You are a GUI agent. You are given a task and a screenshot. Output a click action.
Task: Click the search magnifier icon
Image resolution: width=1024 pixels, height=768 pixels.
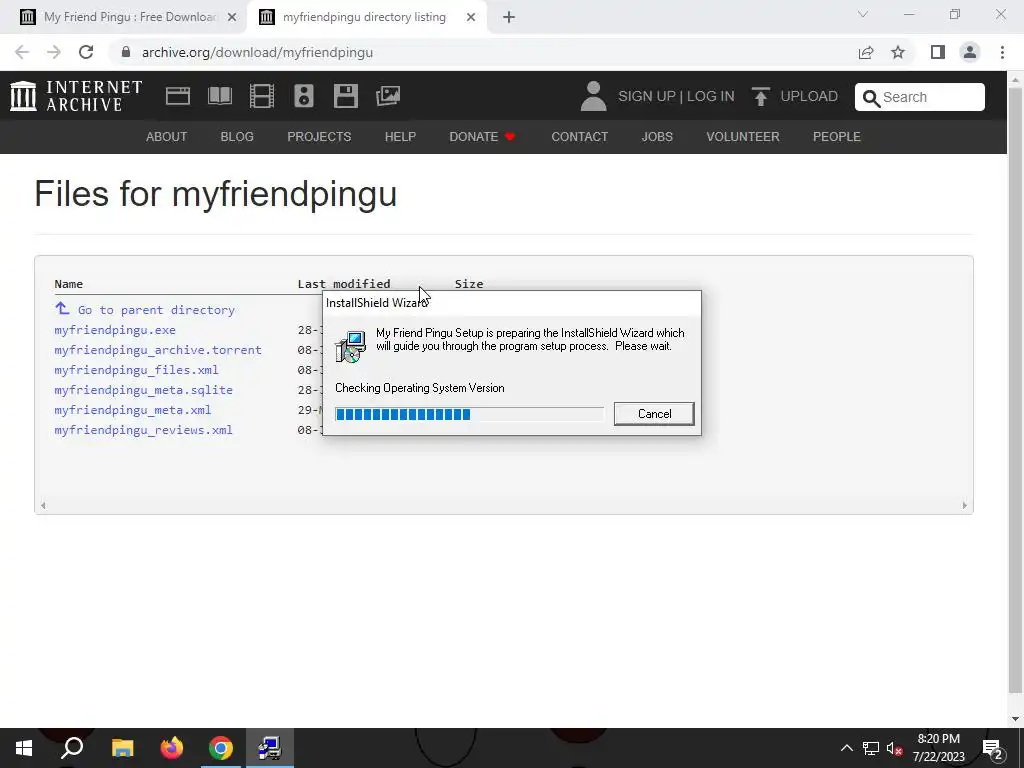click(871, 98)
